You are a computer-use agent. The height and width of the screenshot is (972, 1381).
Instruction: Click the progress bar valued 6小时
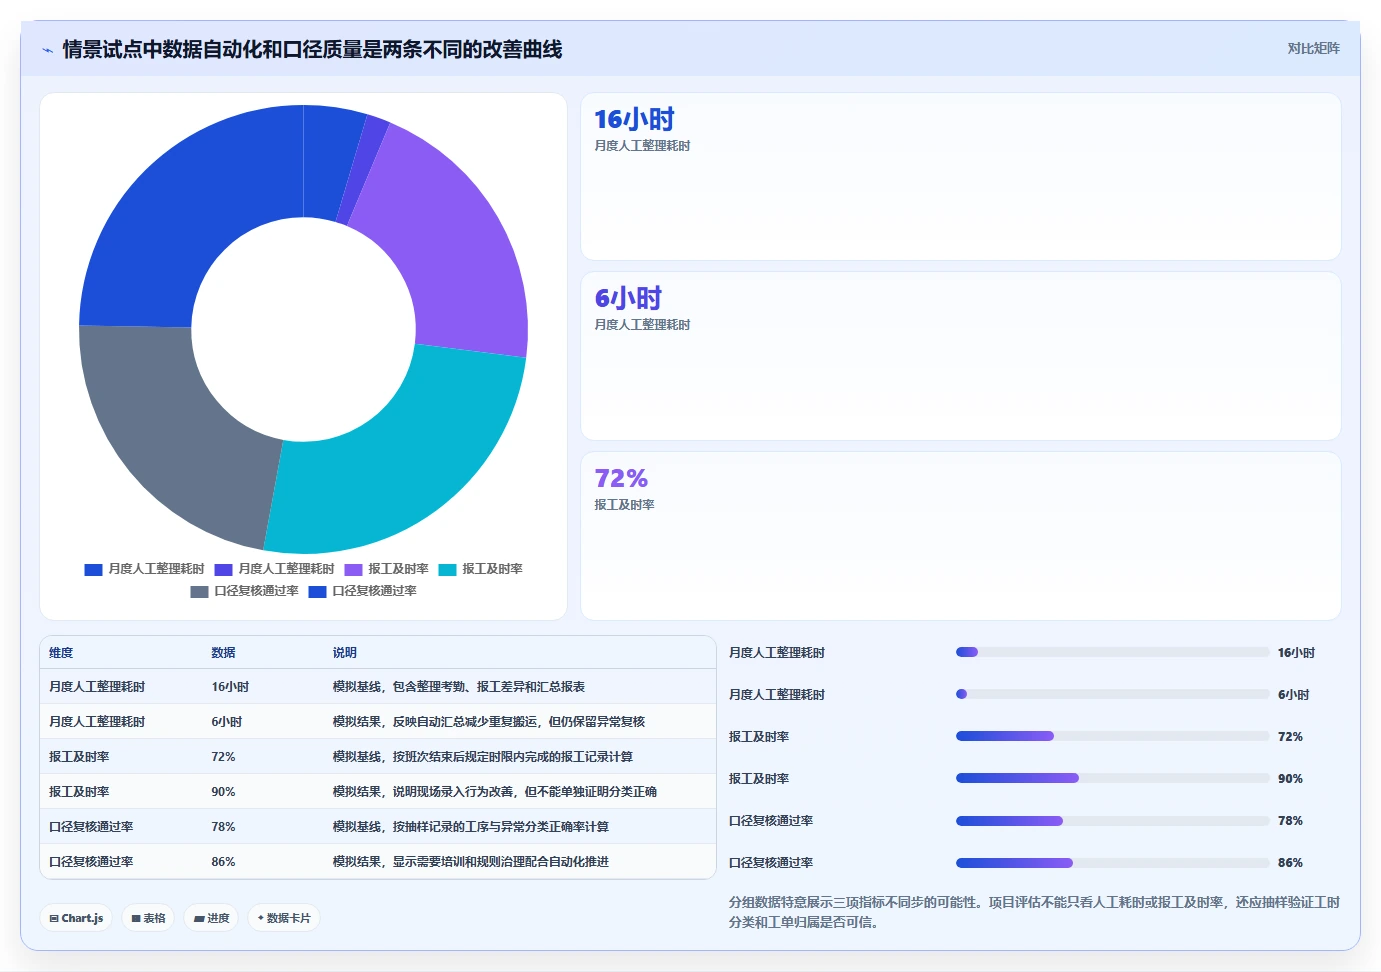pyautogui.click(x=1112, y=694)
